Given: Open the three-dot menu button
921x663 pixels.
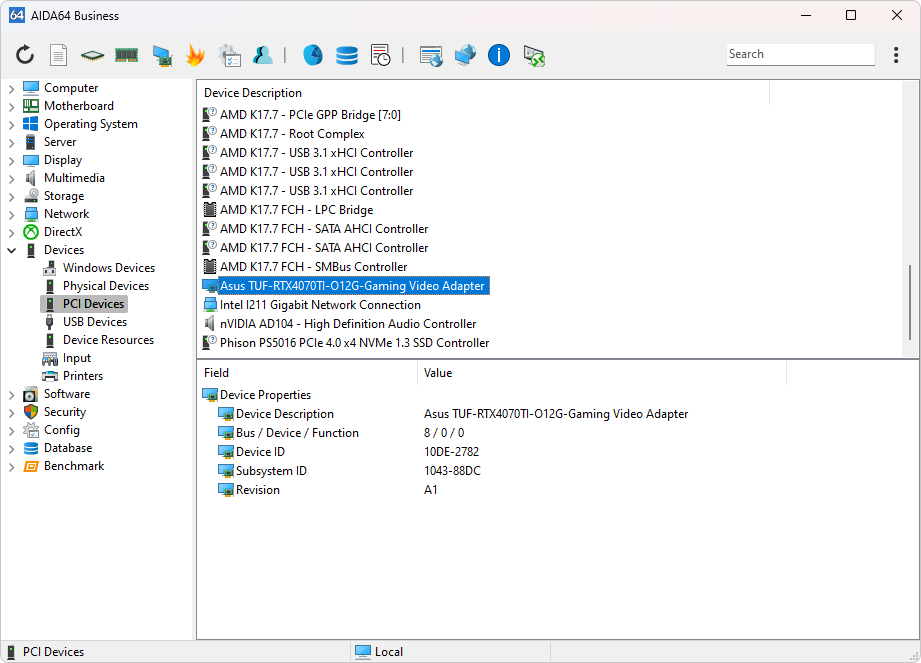Looking at the screenshot, I should click(x=896, y=55).
